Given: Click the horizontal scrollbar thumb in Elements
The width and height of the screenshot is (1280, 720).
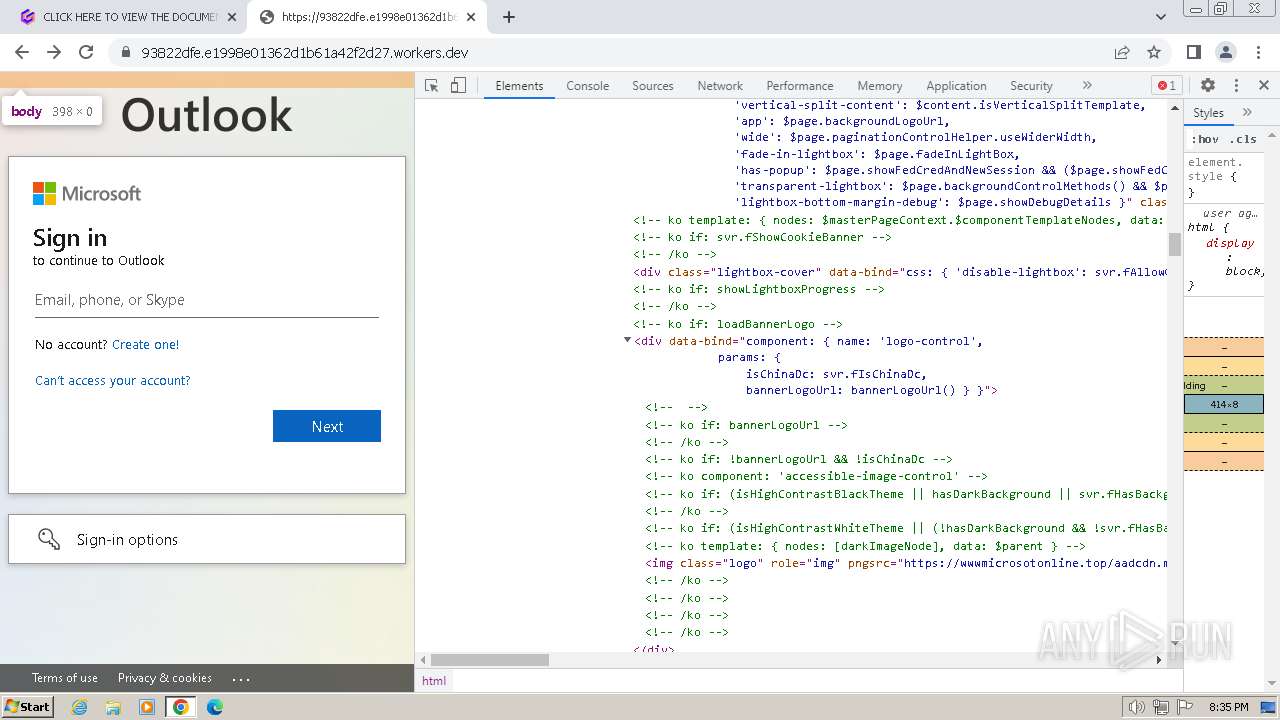Looking at the screenshot, I should (490, 660).
